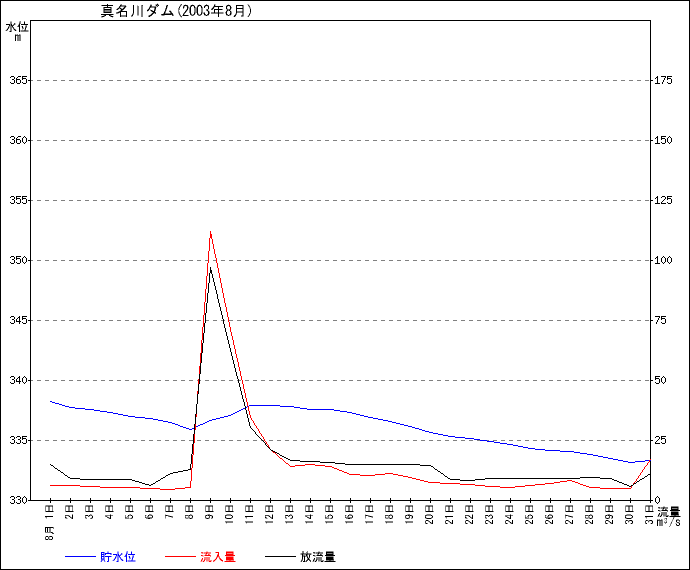This screenshot has height=570, width=690.
Task: Select the 放流量 legend label
Action: click(x=317, y=557)
